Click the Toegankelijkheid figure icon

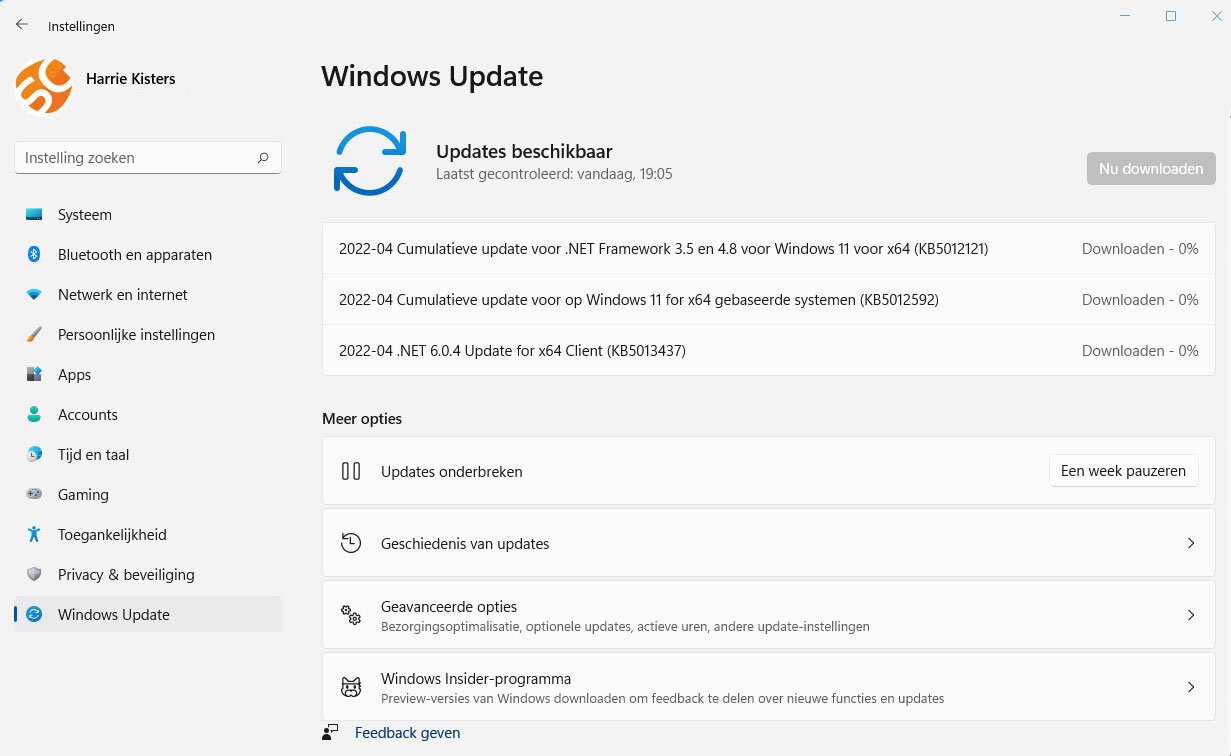[x=34, y=535]
